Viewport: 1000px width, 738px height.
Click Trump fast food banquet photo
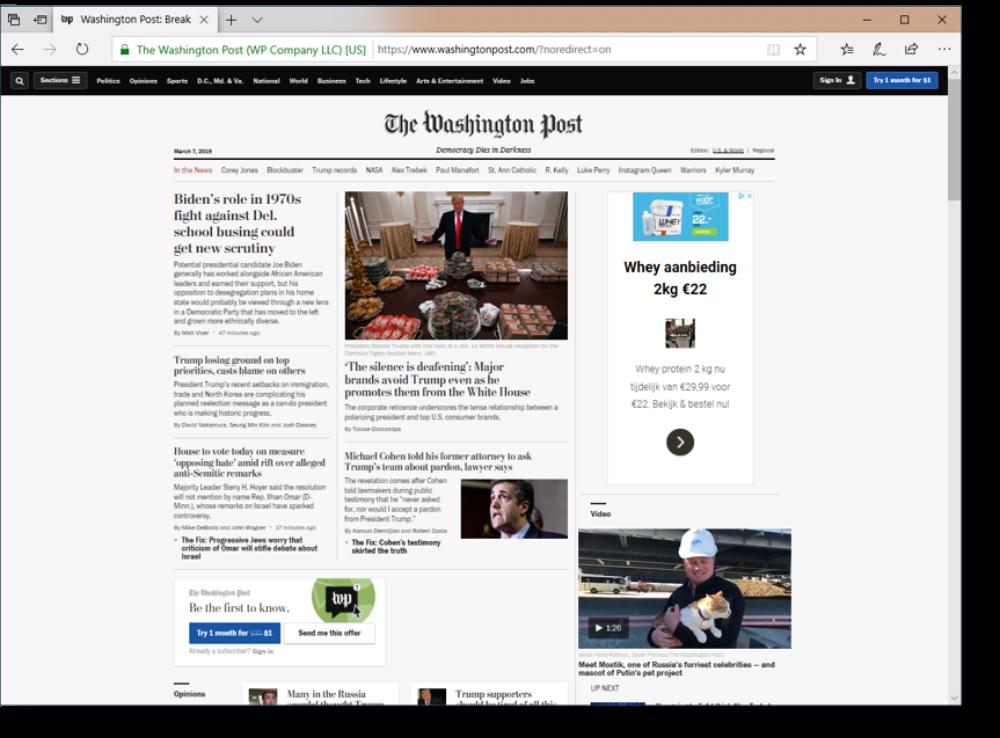pos(456,265)
